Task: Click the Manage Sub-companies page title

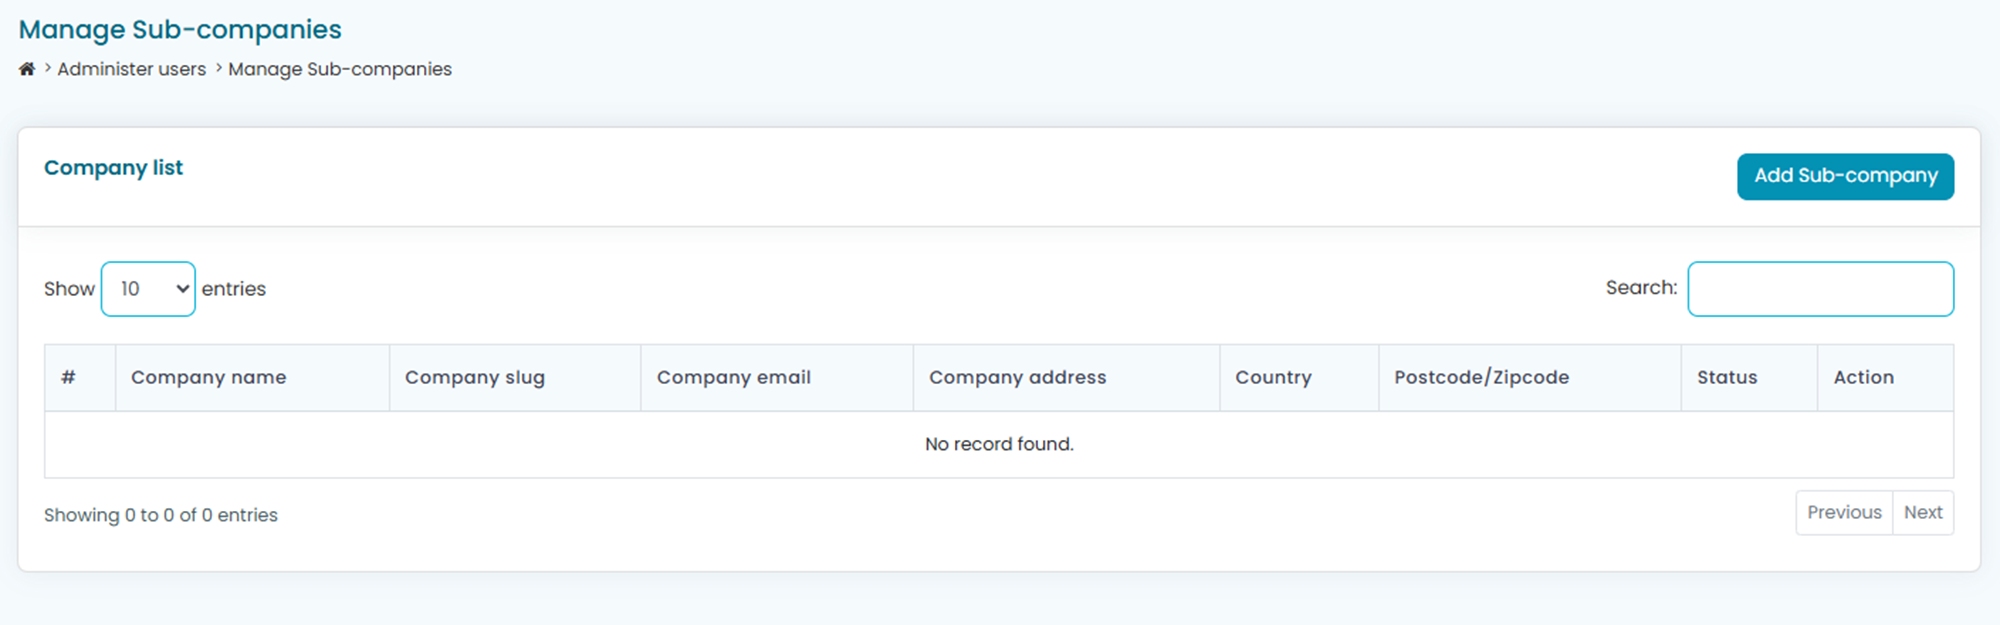Action: (180, 30)
